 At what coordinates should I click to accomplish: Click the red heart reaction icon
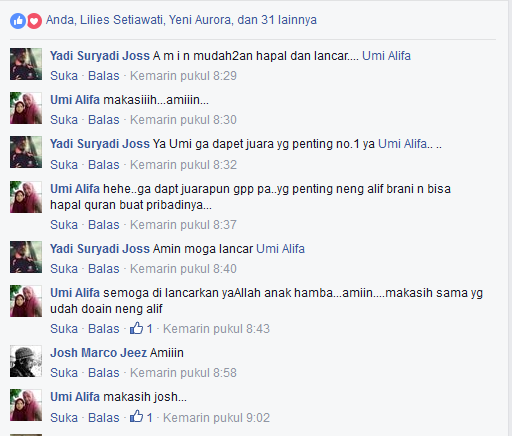click(x=34, y=21)
